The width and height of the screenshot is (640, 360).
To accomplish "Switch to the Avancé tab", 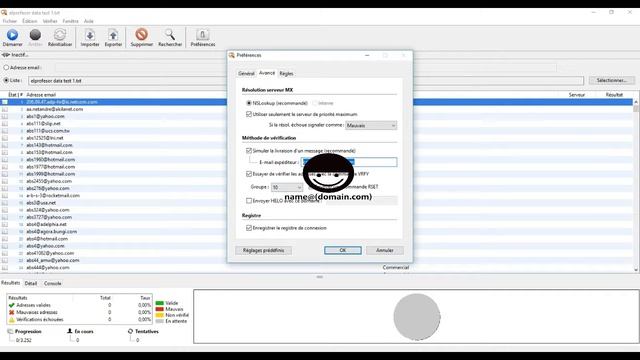I will tap(267, 73).
